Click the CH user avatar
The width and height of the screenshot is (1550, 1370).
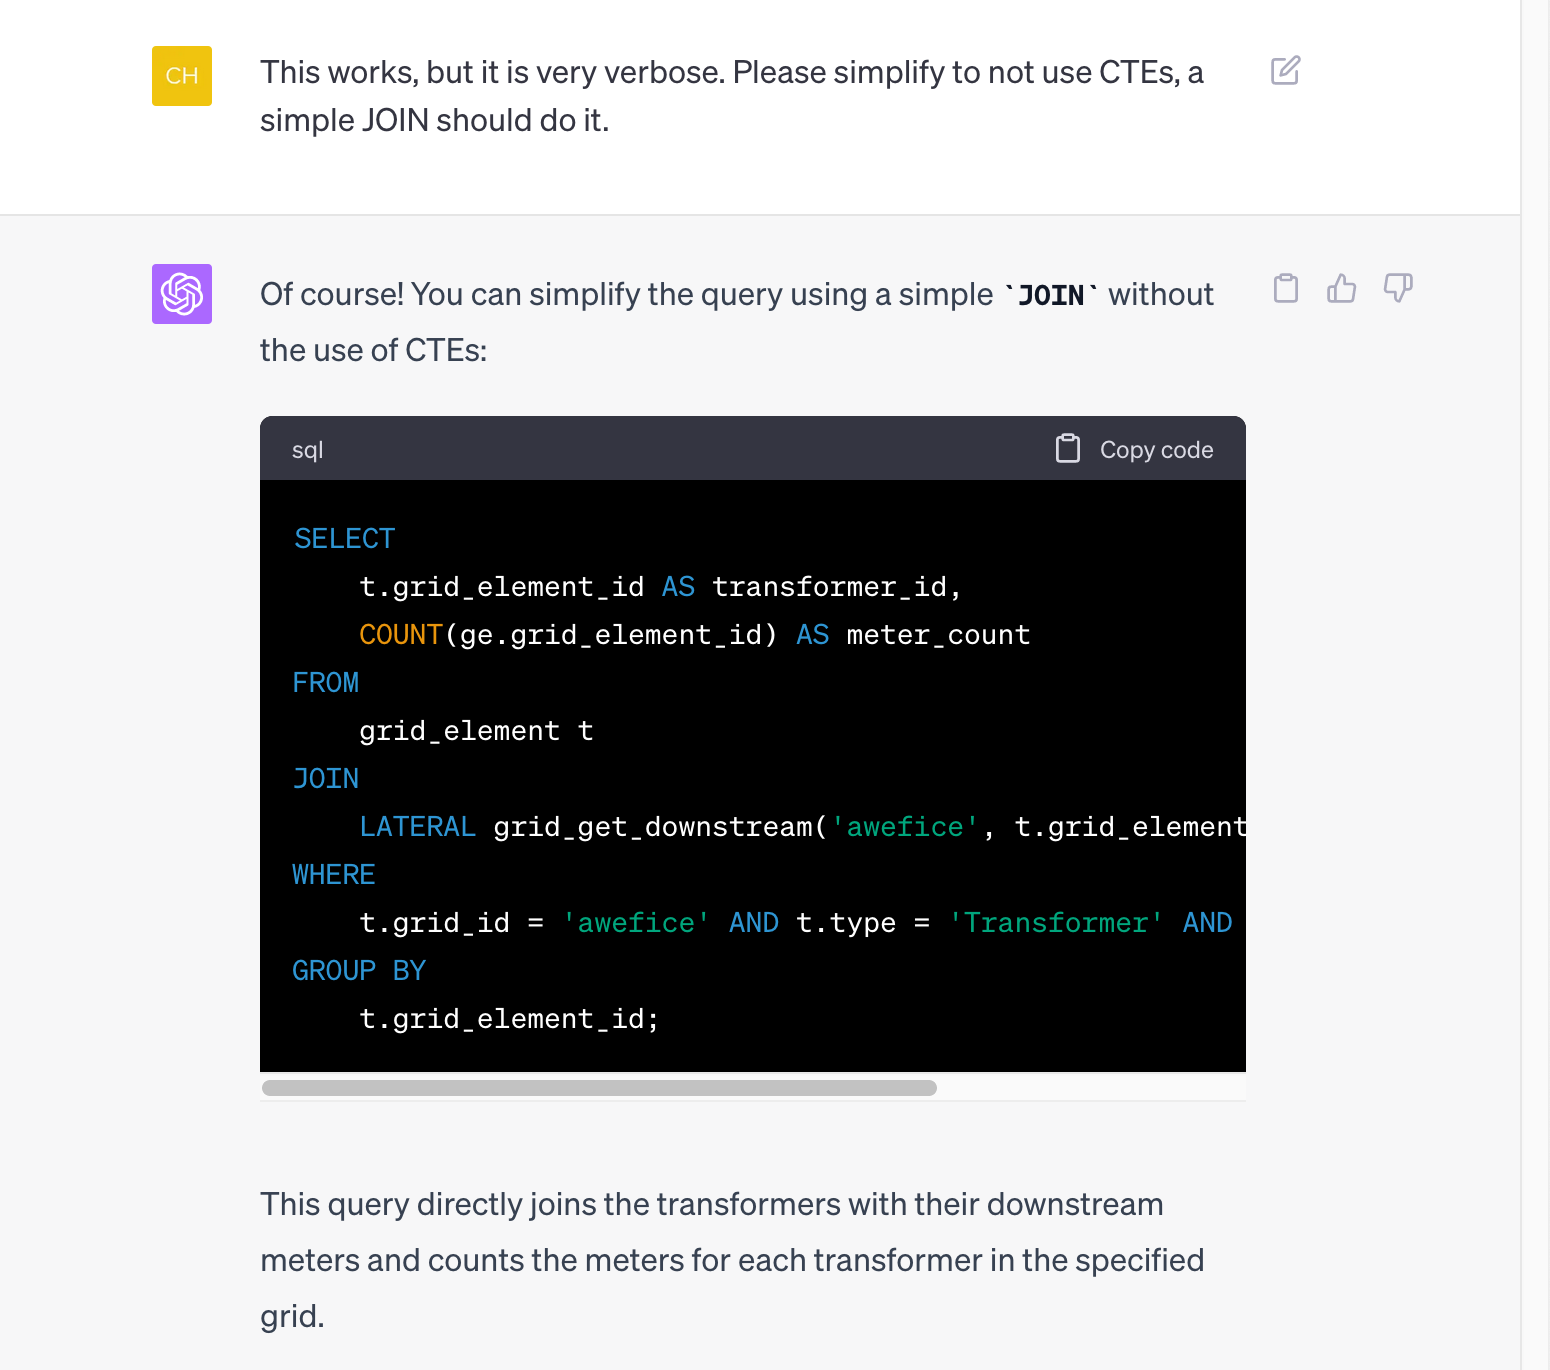pos(181,75)
